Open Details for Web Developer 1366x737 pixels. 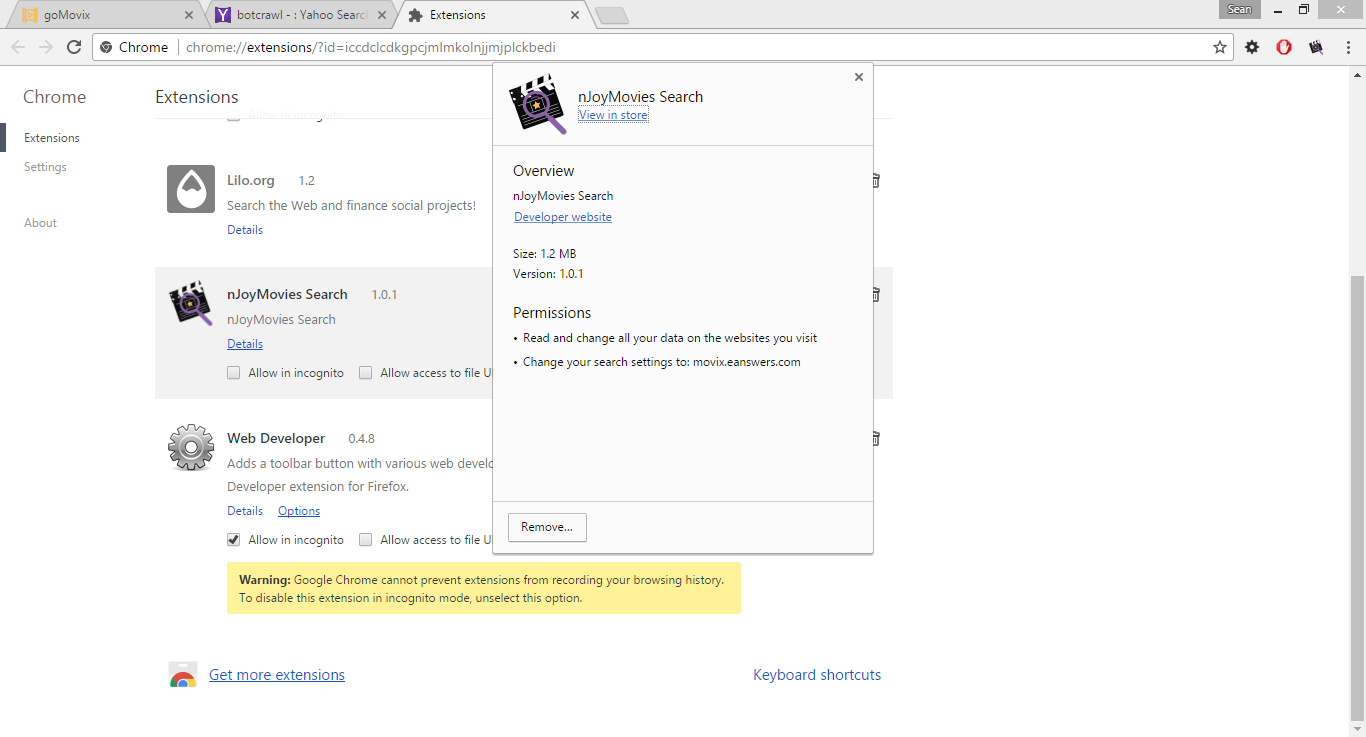(245, 511)
